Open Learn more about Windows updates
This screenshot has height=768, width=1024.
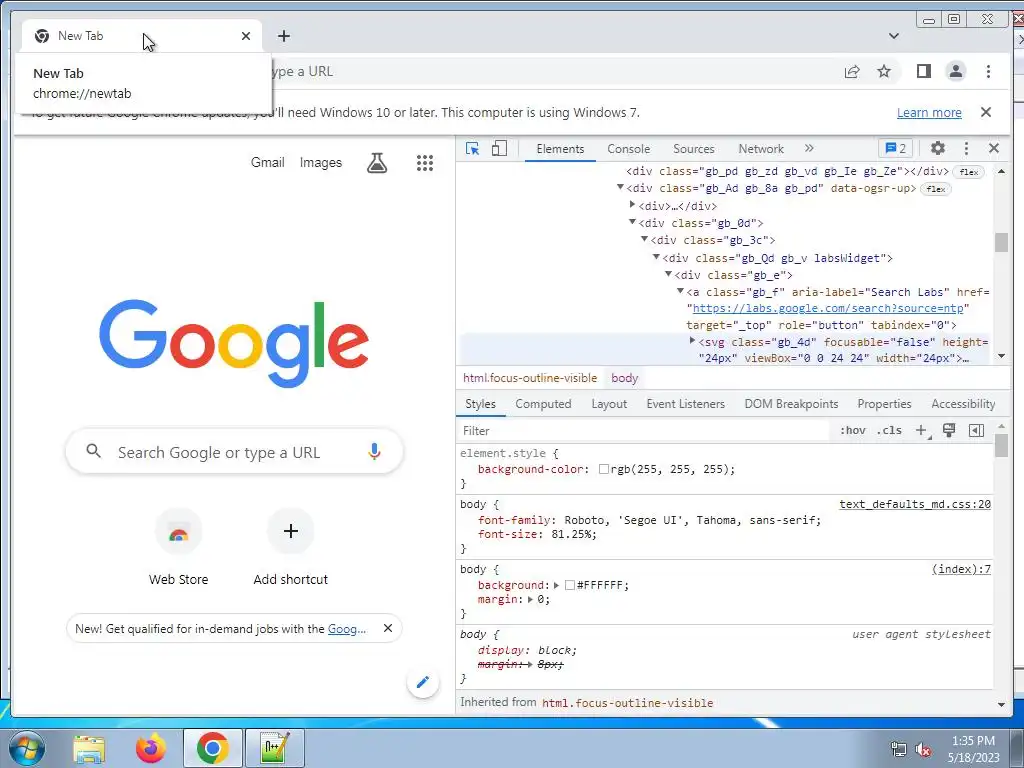tap(929, 112)
